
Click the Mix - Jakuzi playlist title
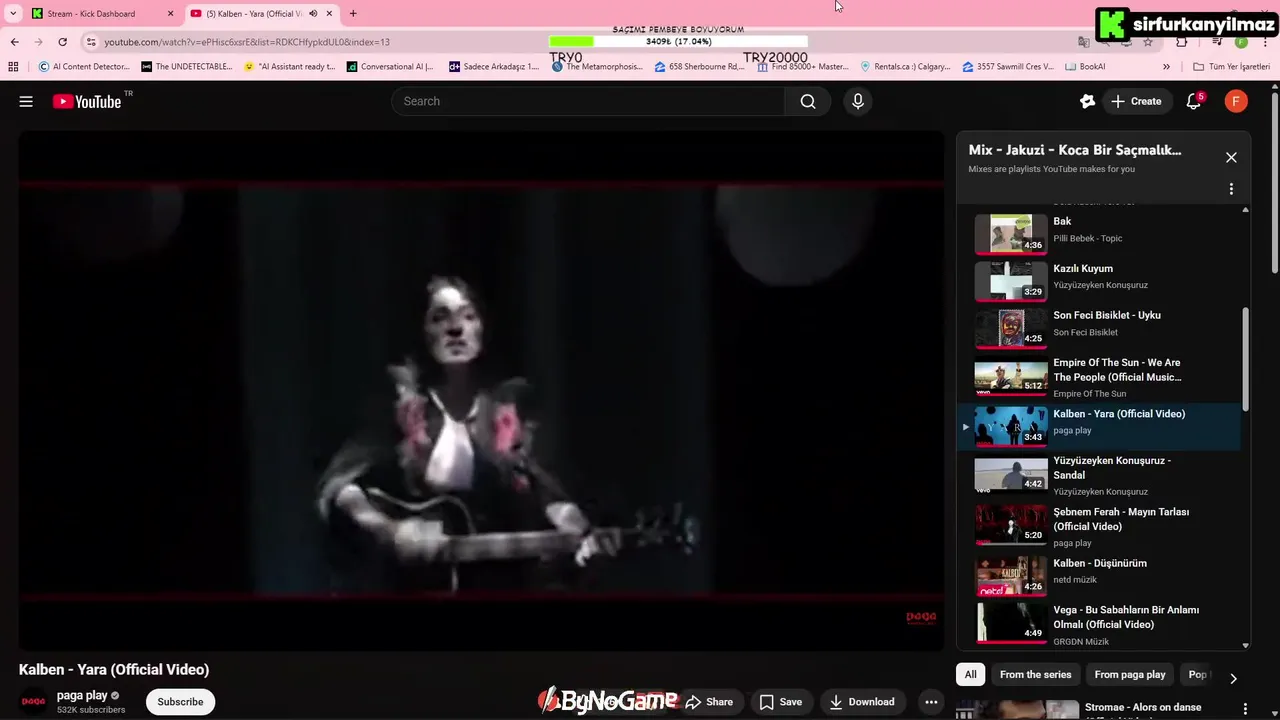click(1075, 150)
